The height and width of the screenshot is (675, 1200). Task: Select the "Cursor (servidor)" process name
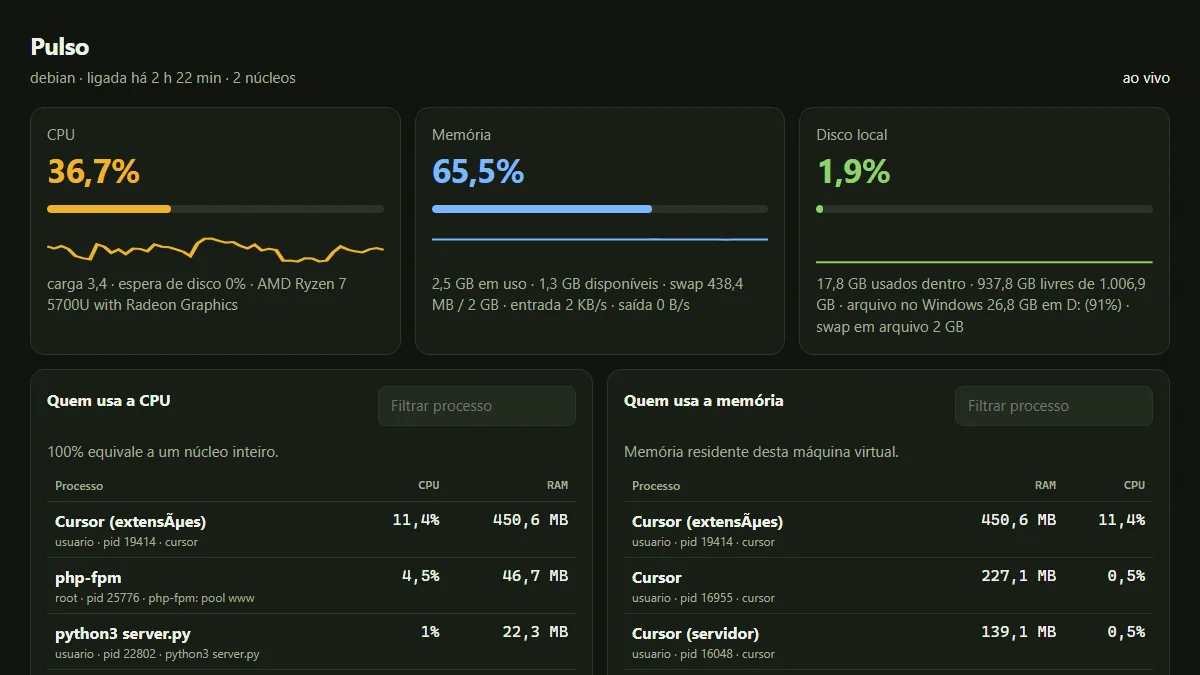[x=695, y=633]
